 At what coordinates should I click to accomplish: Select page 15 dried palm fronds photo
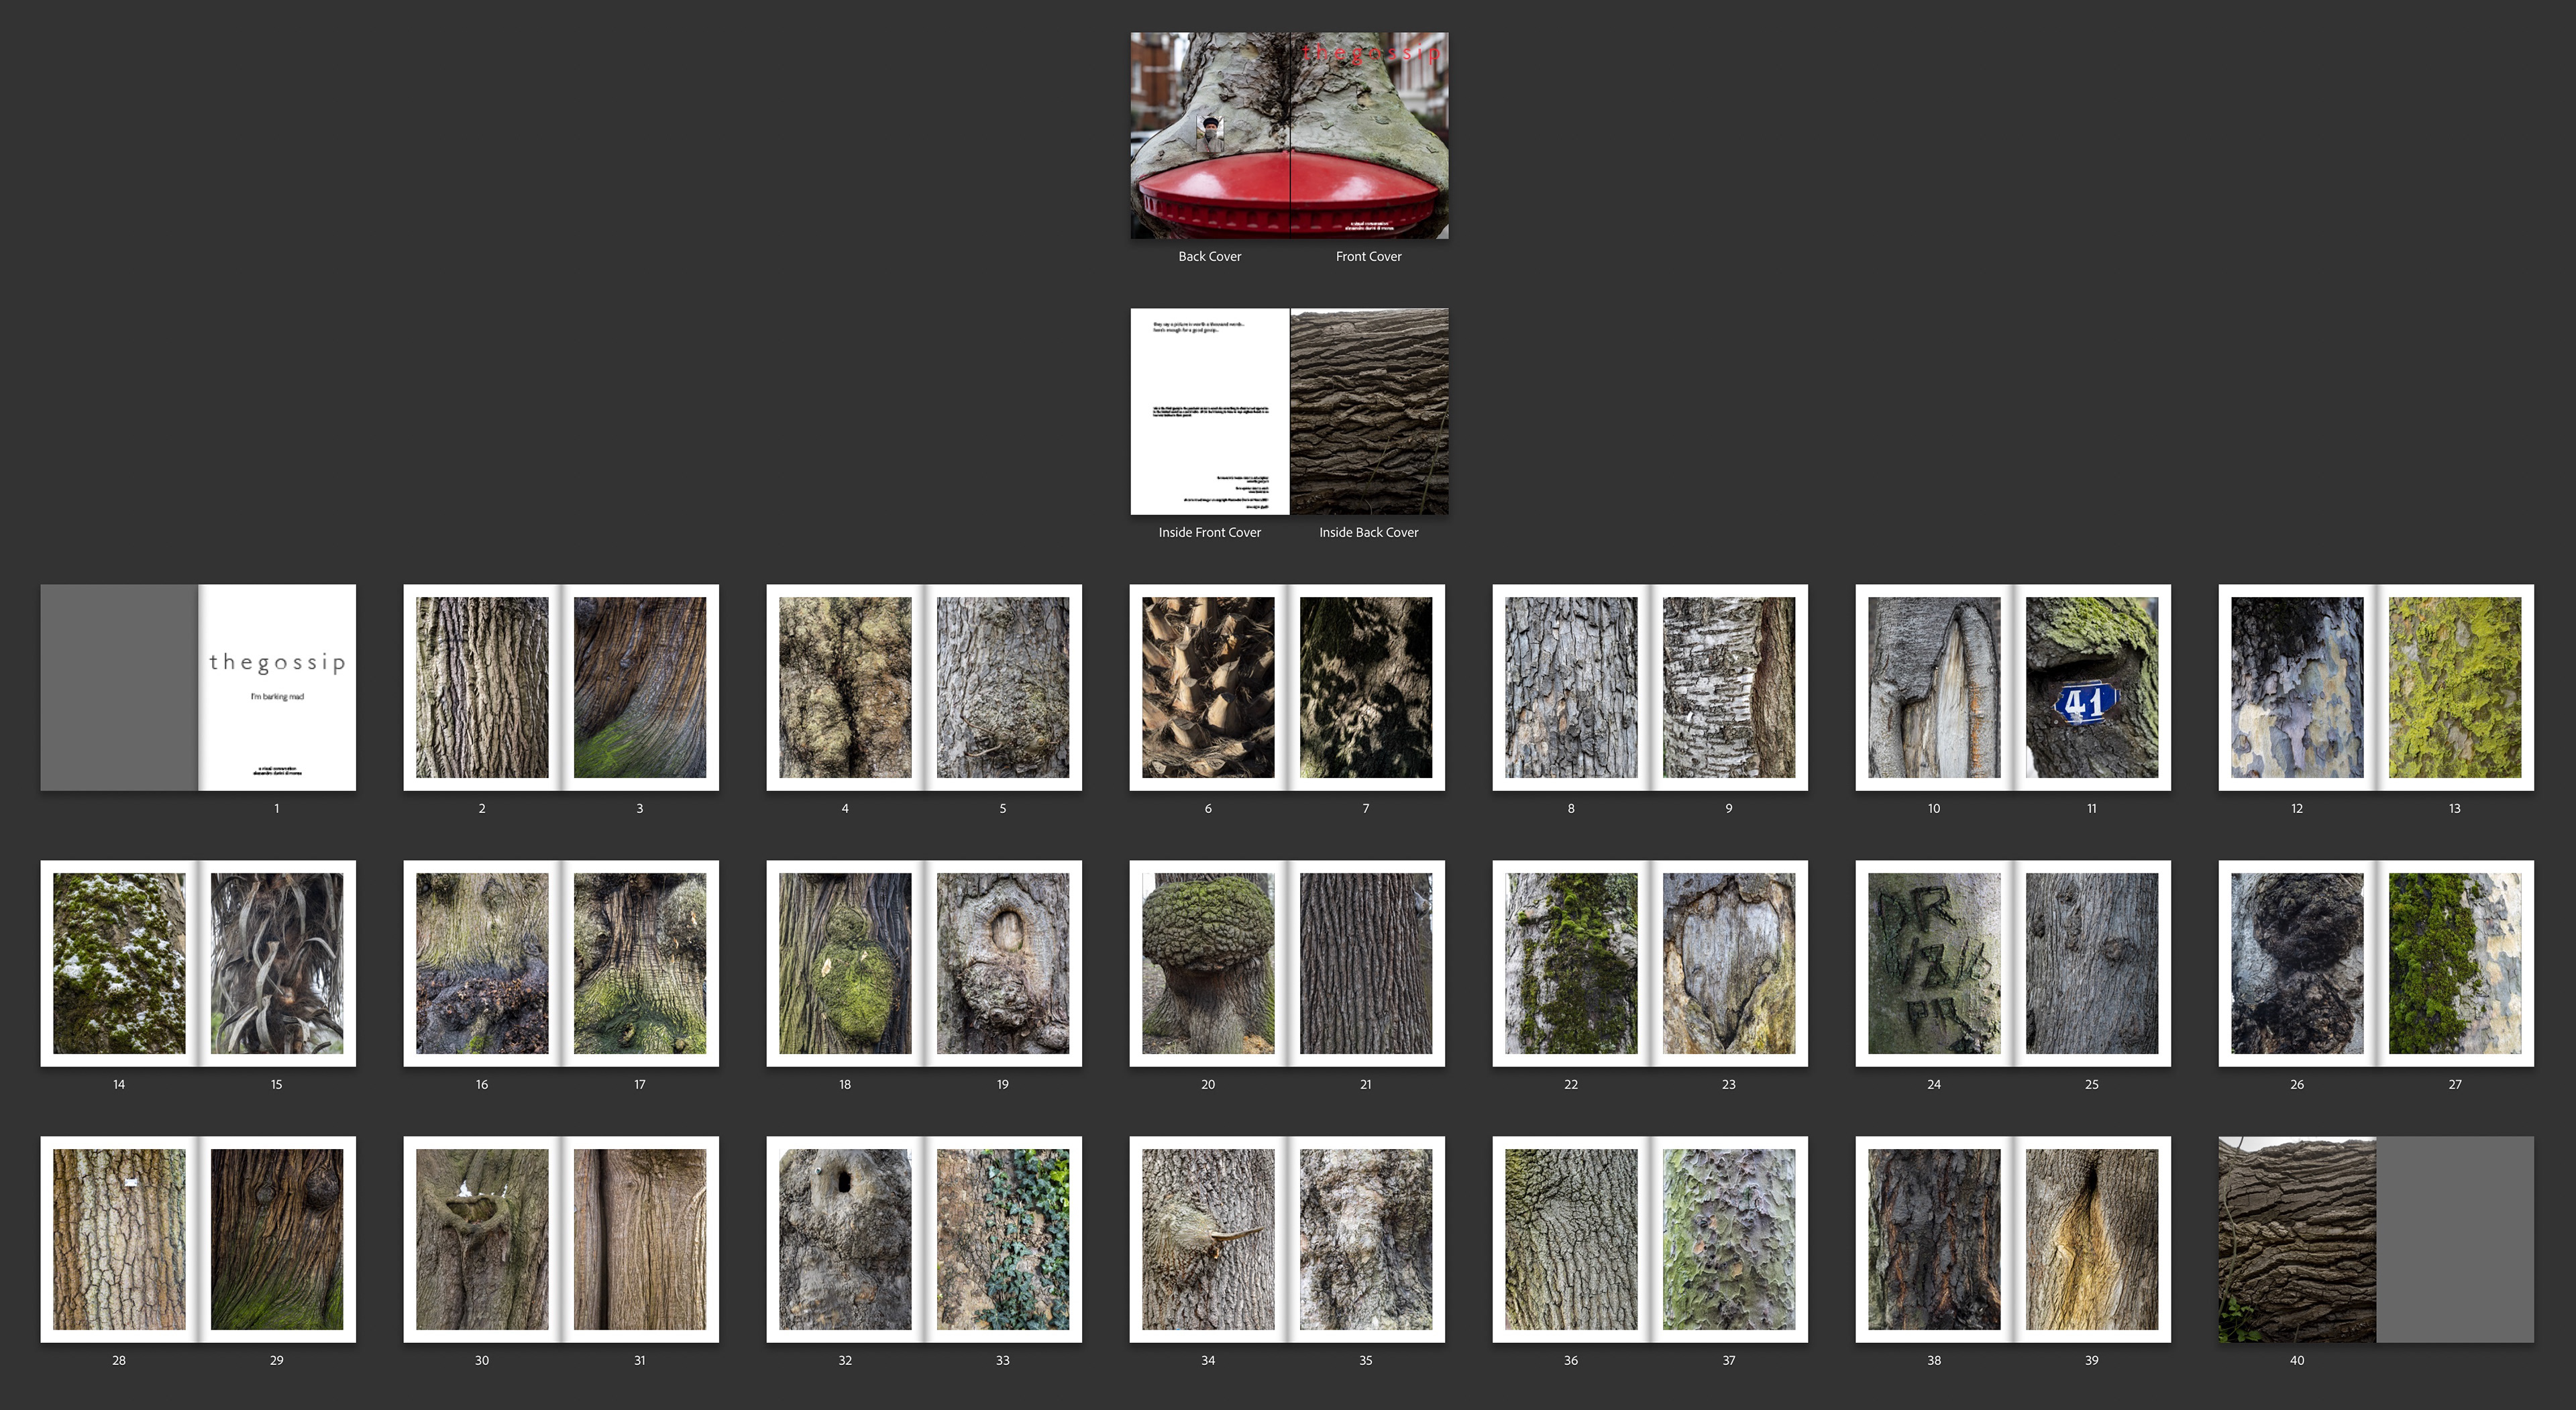277,963
